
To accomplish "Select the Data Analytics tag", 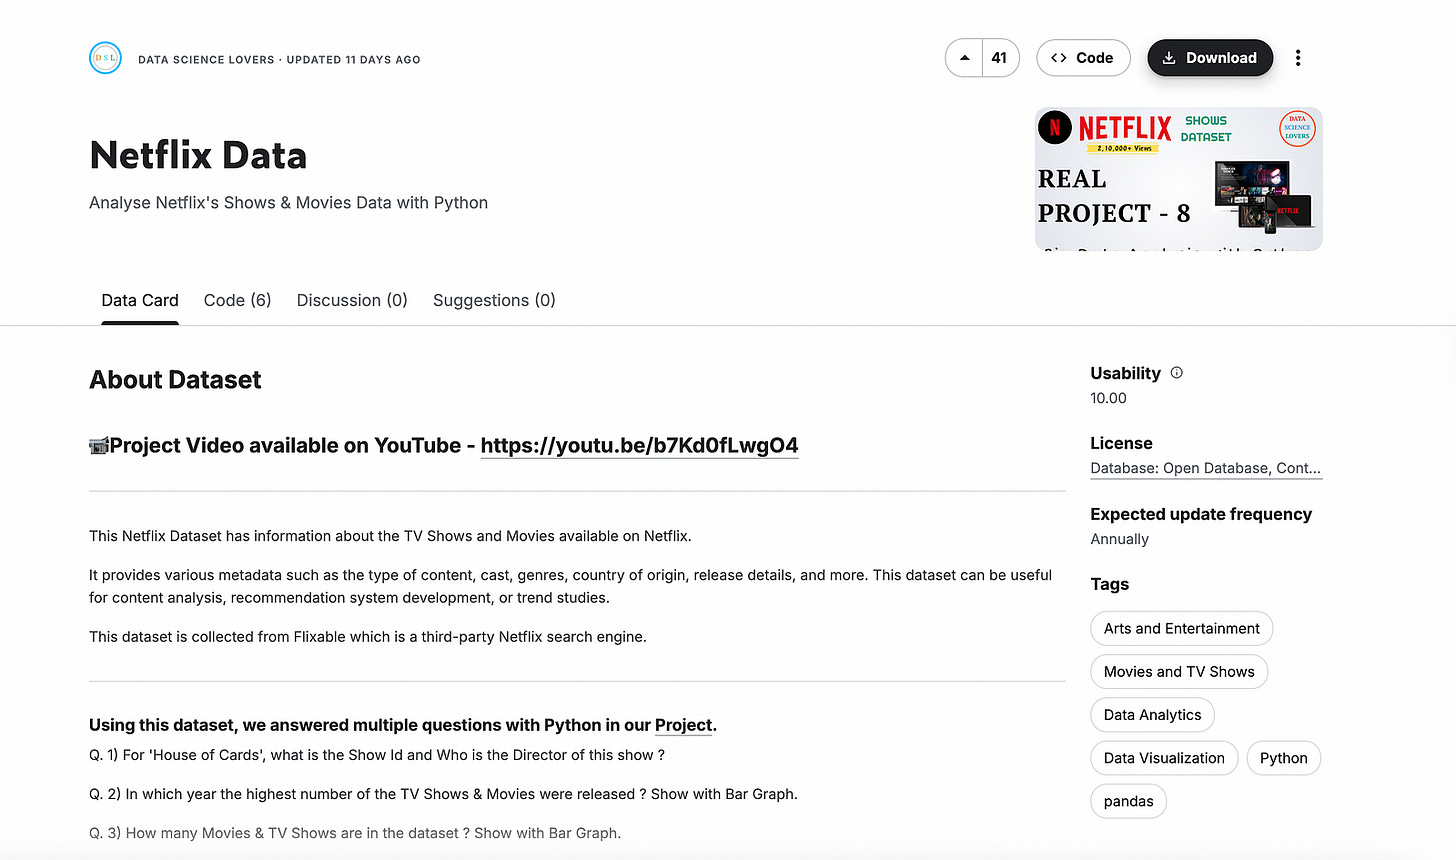I will [x=1152, y=715].
